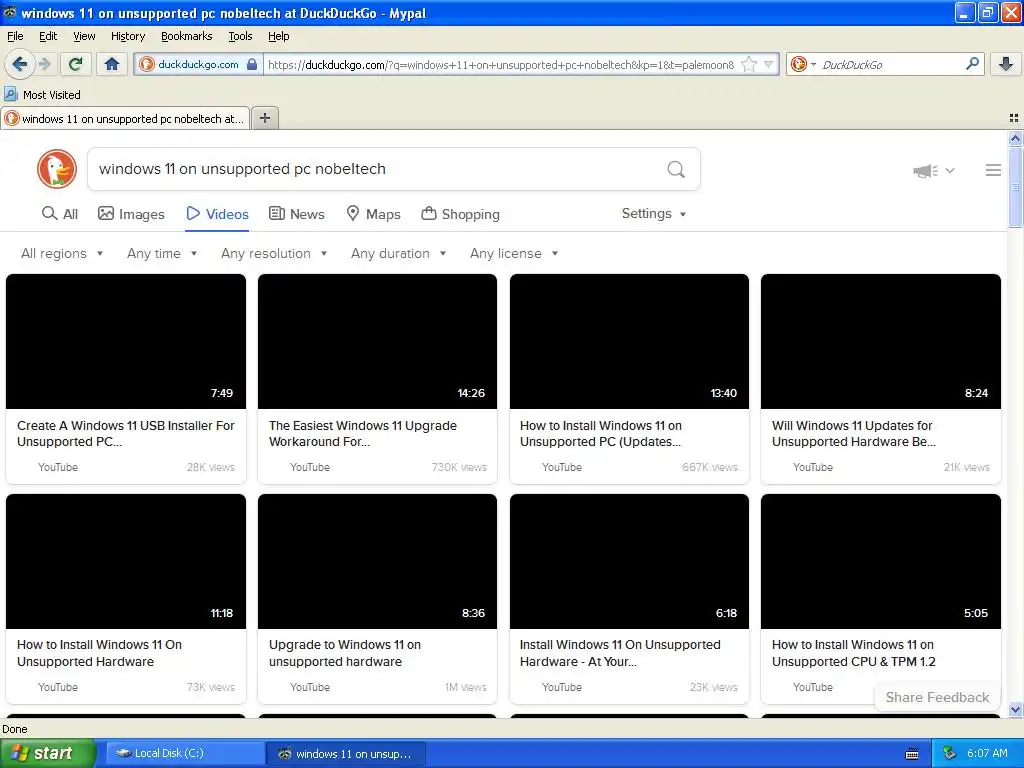Open the Windows start button
1024x768 pixels.
click(x=47, y=753)
